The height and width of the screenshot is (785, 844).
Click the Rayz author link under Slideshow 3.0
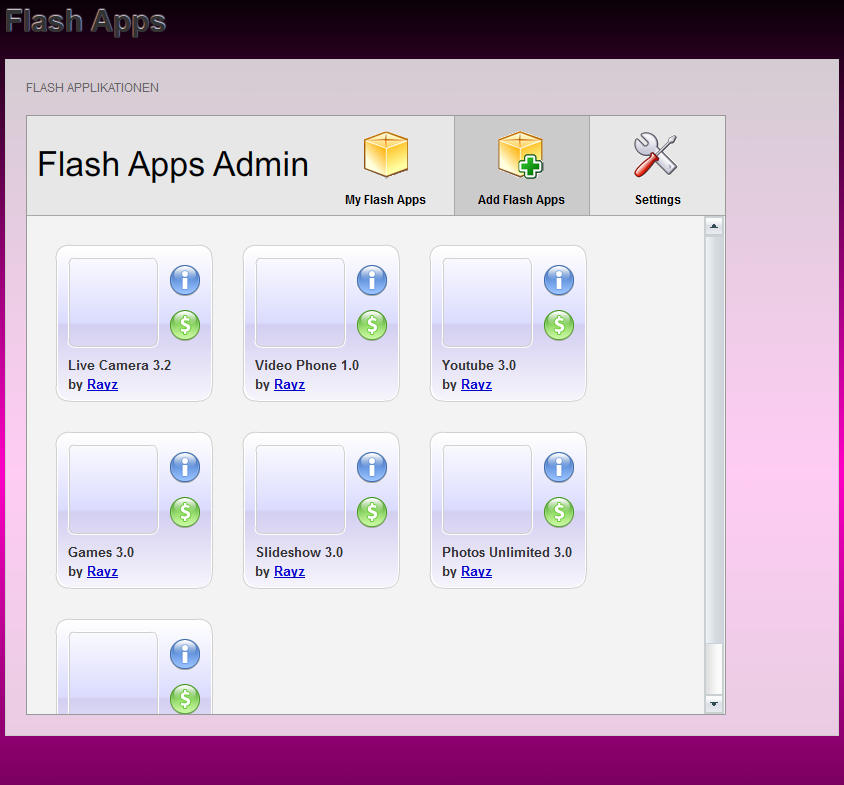(289, 572)
